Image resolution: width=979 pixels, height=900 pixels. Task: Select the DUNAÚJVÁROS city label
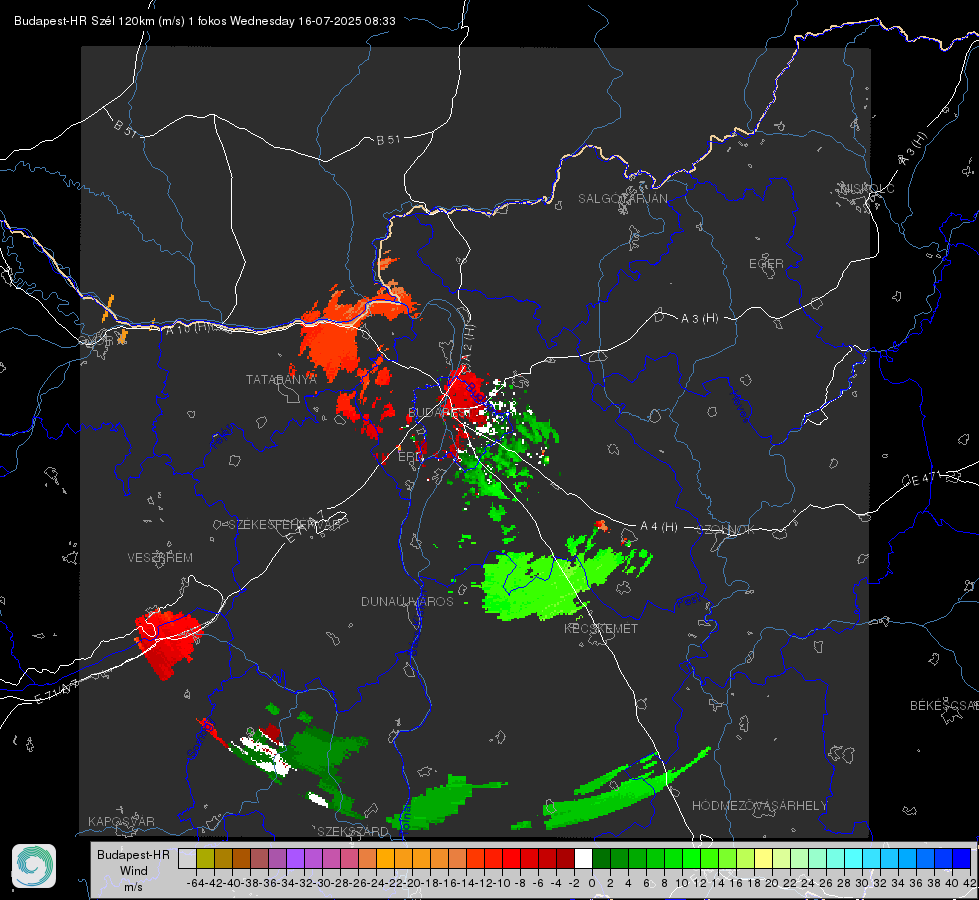[x=407, y=601]
